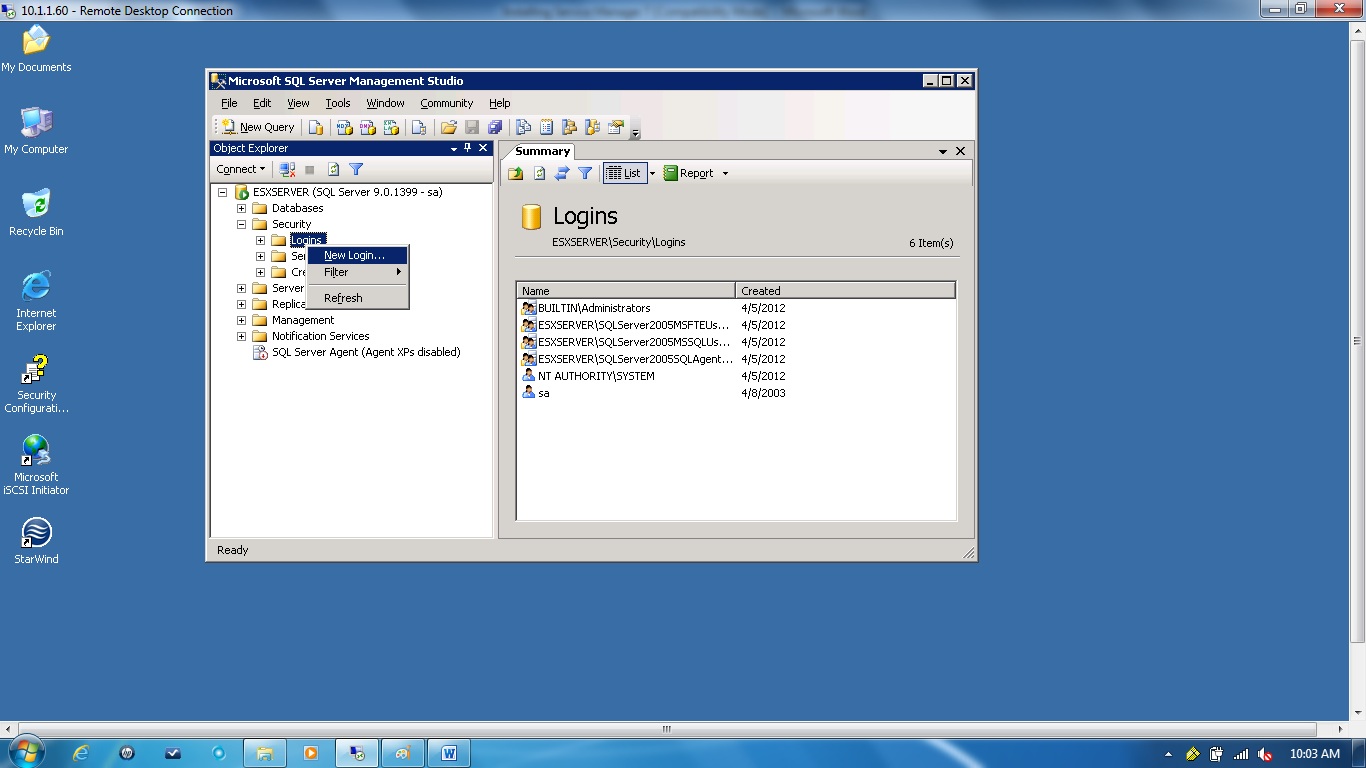1366x768 pixels.
Task: Click the Refresh icon in the Summary pane
Action: click(x=538, y=172)
